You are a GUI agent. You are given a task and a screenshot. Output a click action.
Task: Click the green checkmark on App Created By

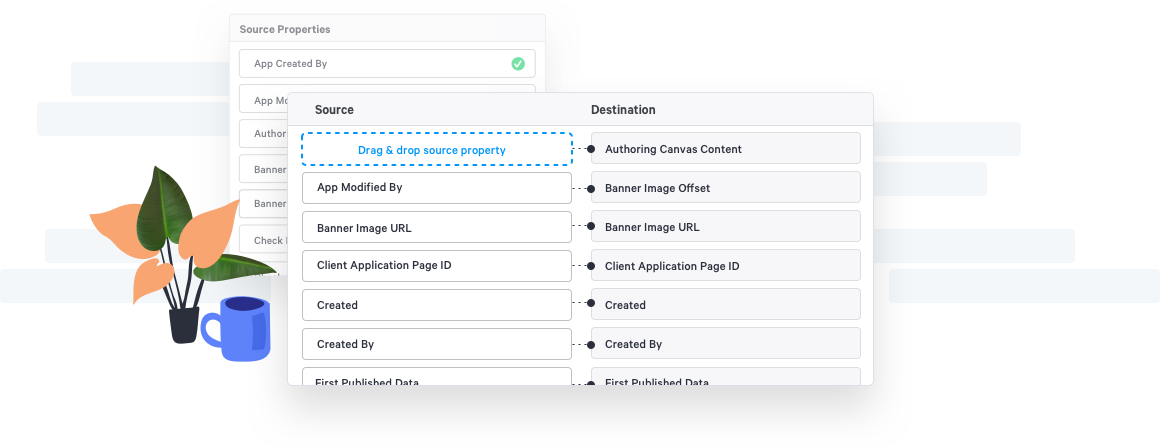(518, 64)
